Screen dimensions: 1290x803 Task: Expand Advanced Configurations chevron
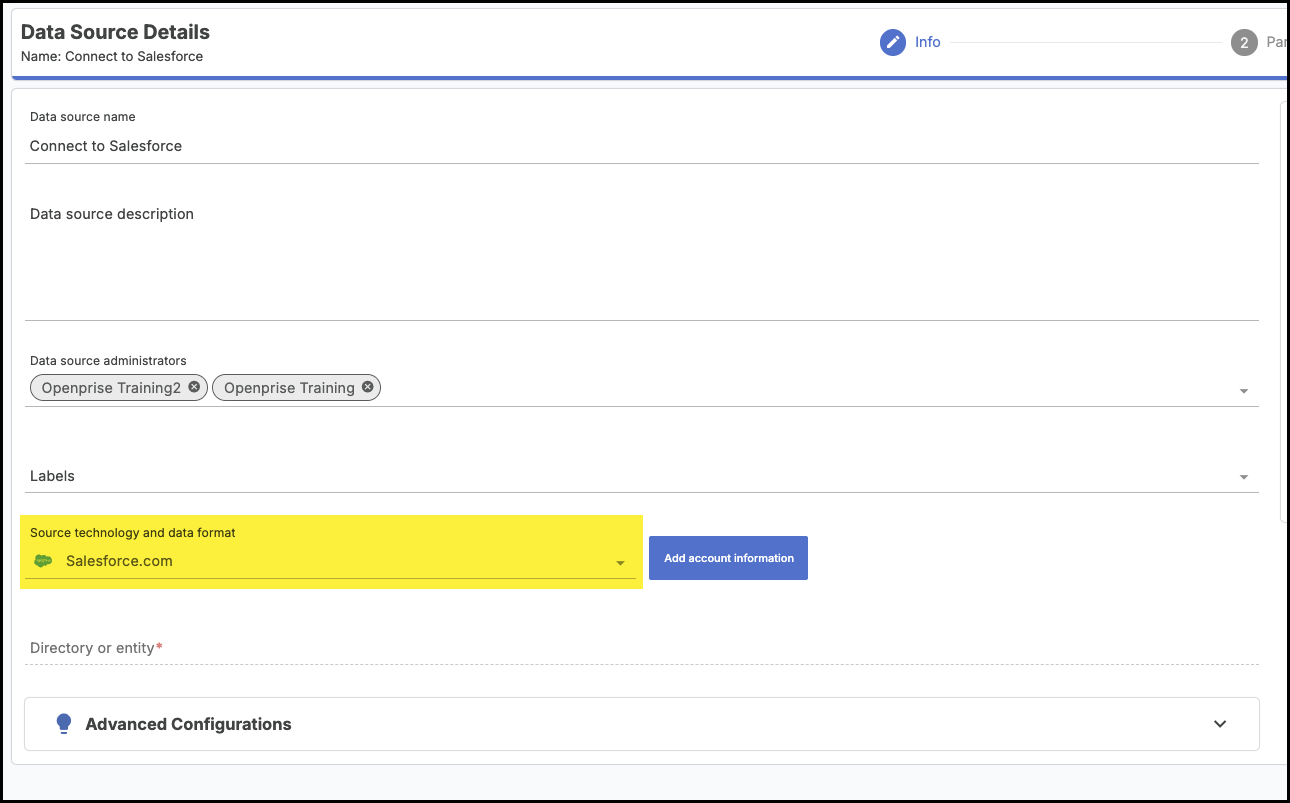(1220, 724)
